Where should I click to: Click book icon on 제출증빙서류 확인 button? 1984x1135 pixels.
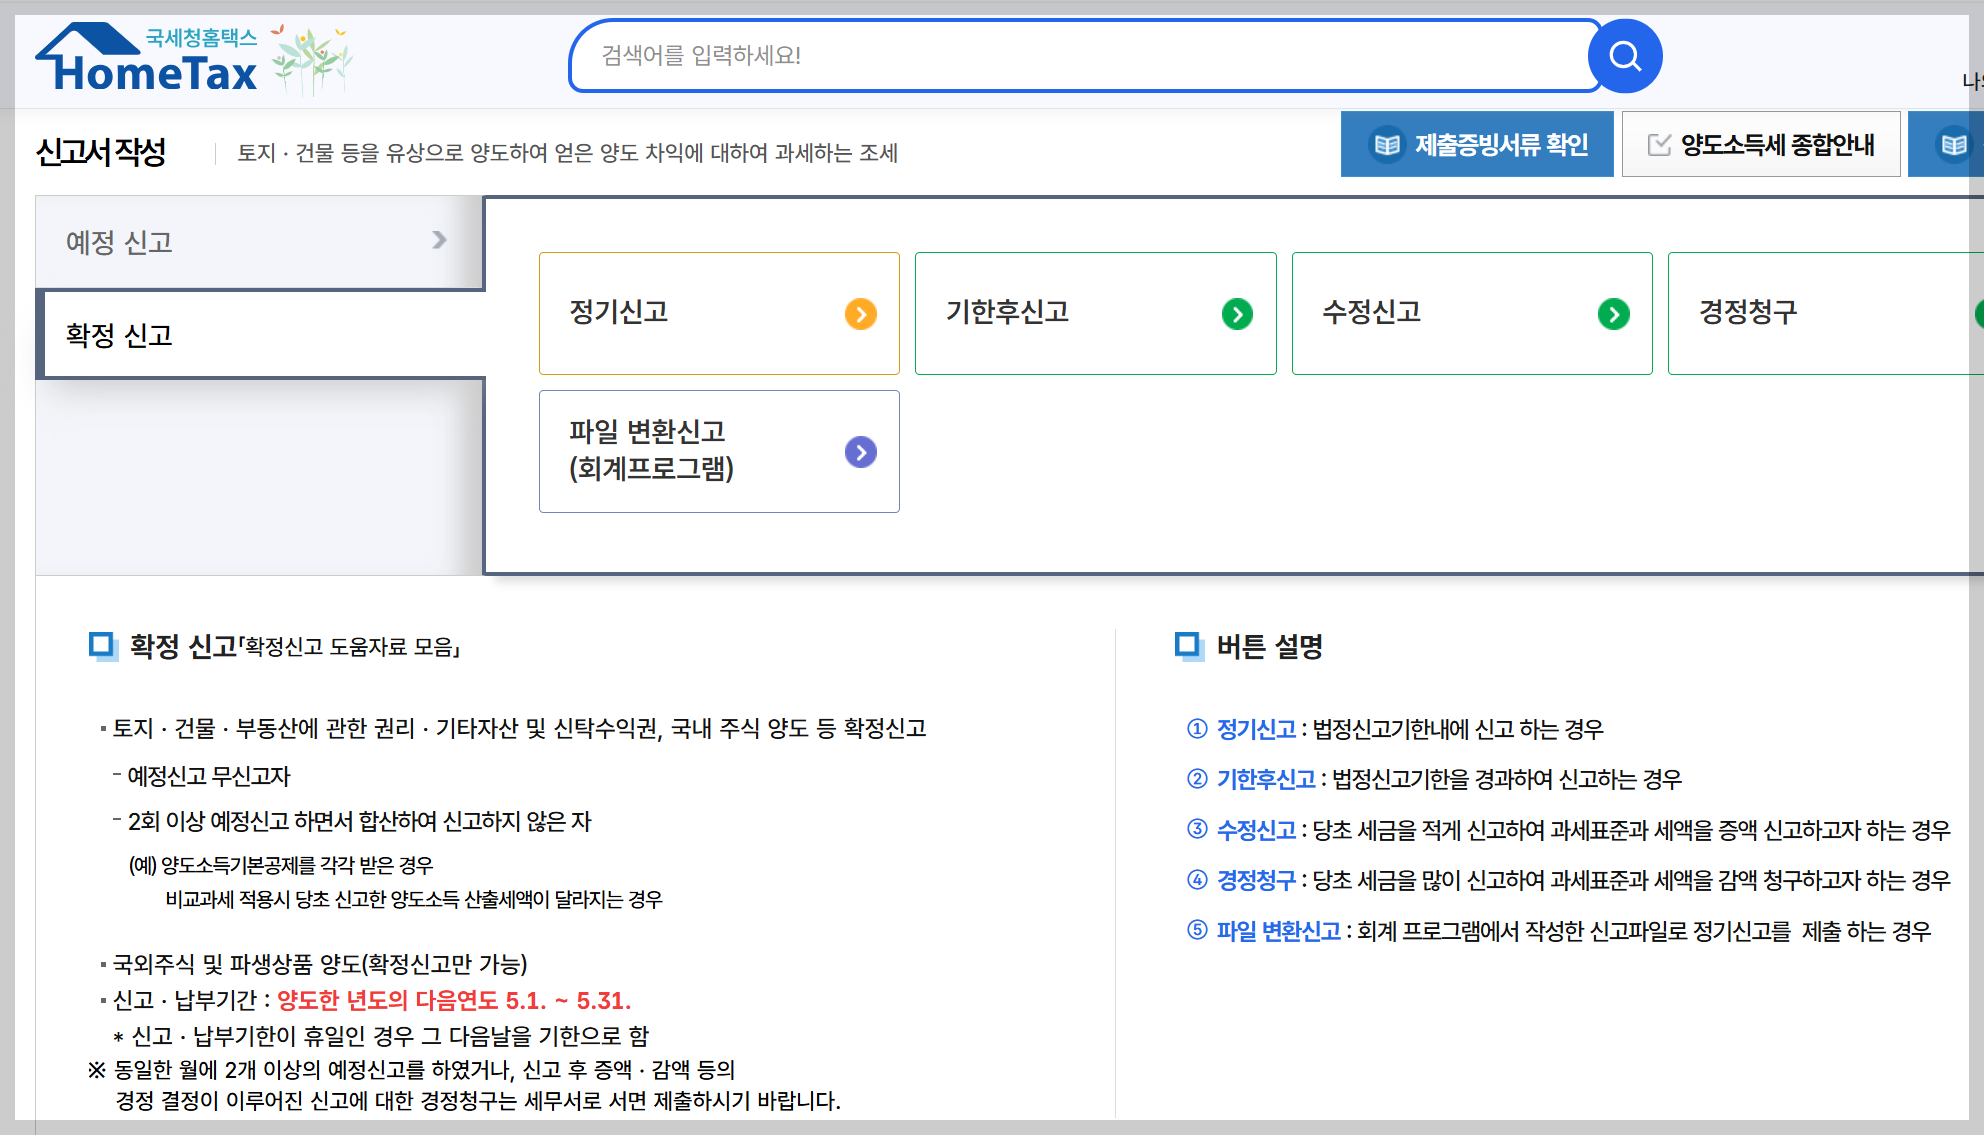(1387, 145)
